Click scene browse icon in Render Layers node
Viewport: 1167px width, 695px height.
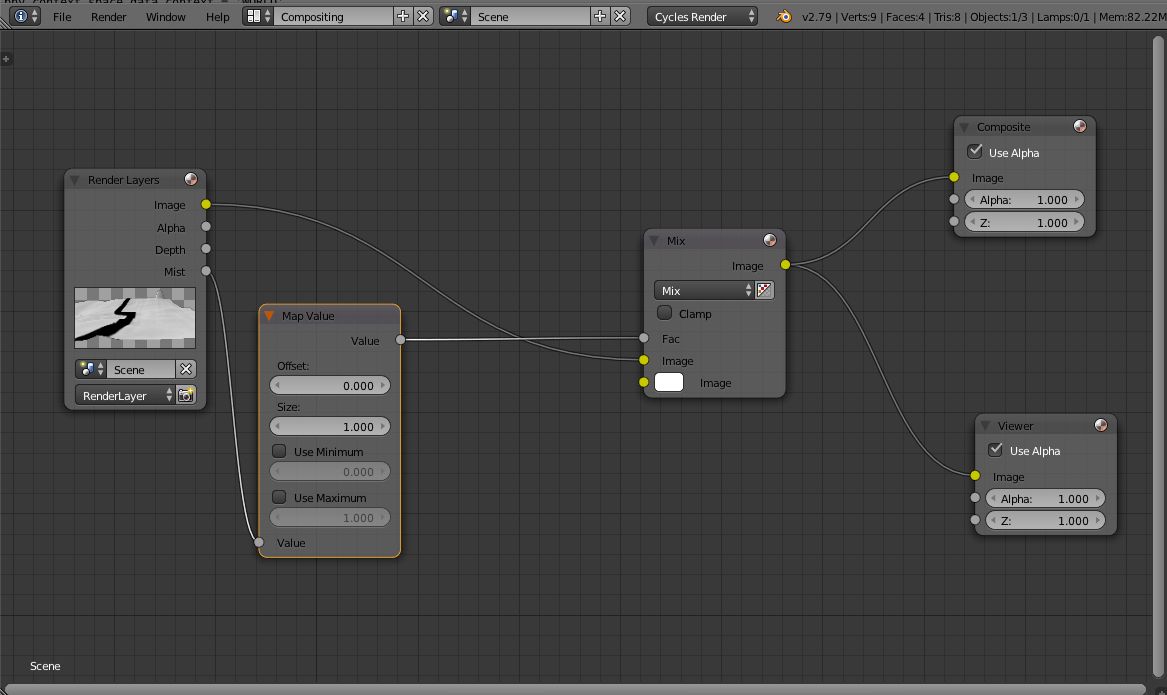pyautogui.click(x=91, y=369)
